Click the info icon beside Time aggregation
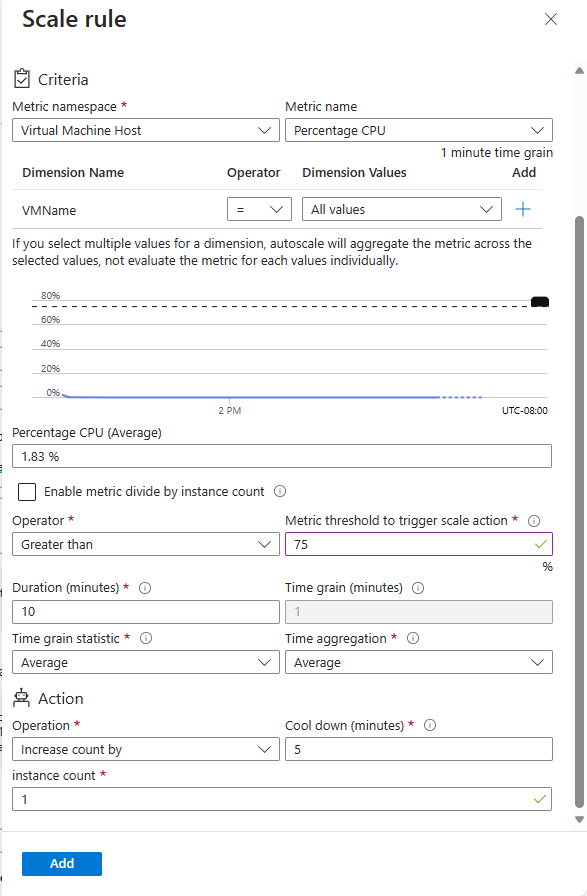Screen dimensions: 587x896 point(412,638)
